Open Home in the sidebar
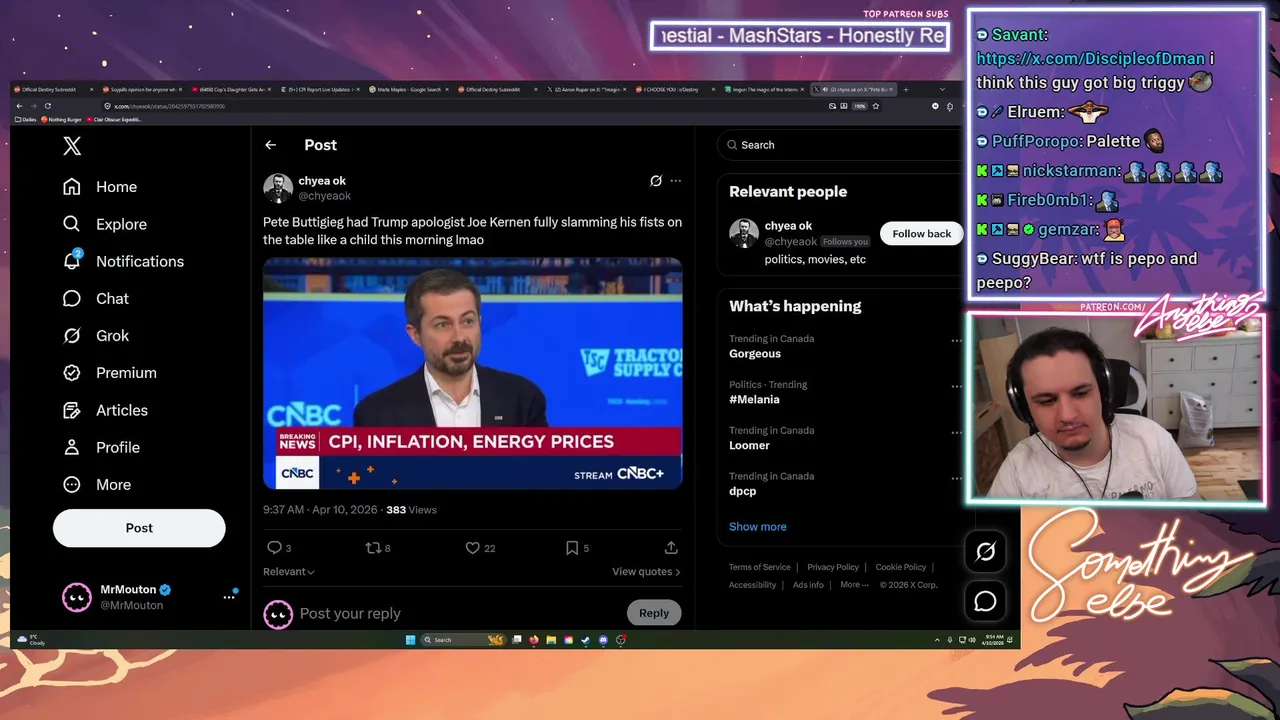1280x720 pixels. pyautogui.click(x=100, y=187)
